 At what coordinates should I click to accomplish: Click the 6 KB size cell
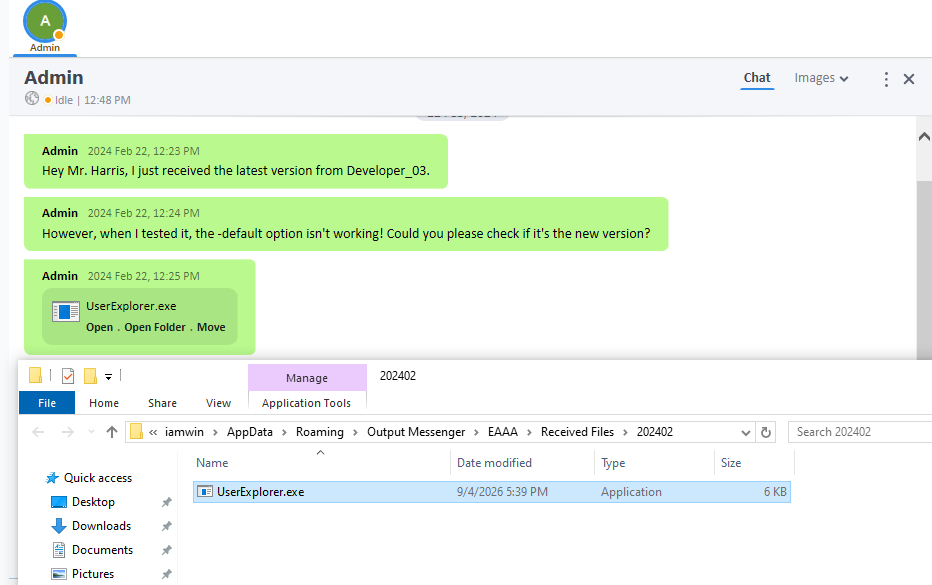tap(775, 492)
